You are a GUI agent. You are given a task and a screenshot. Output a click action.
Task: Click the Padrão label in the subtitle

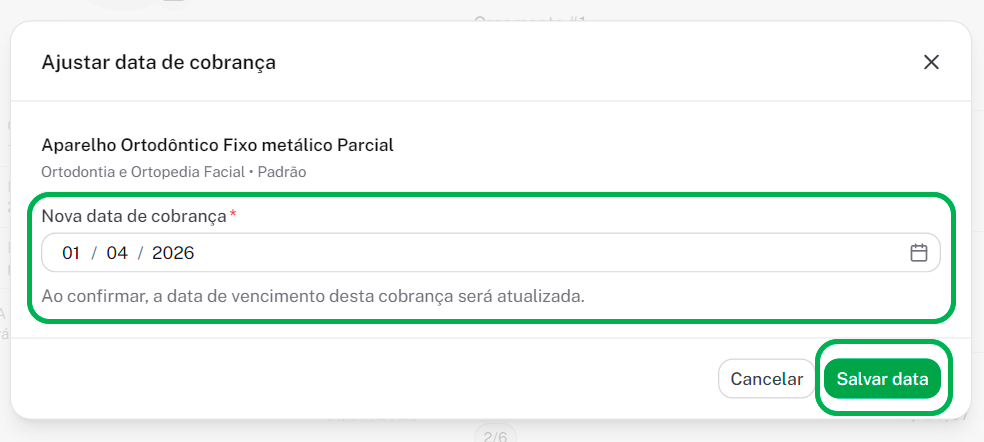point(282,172)
